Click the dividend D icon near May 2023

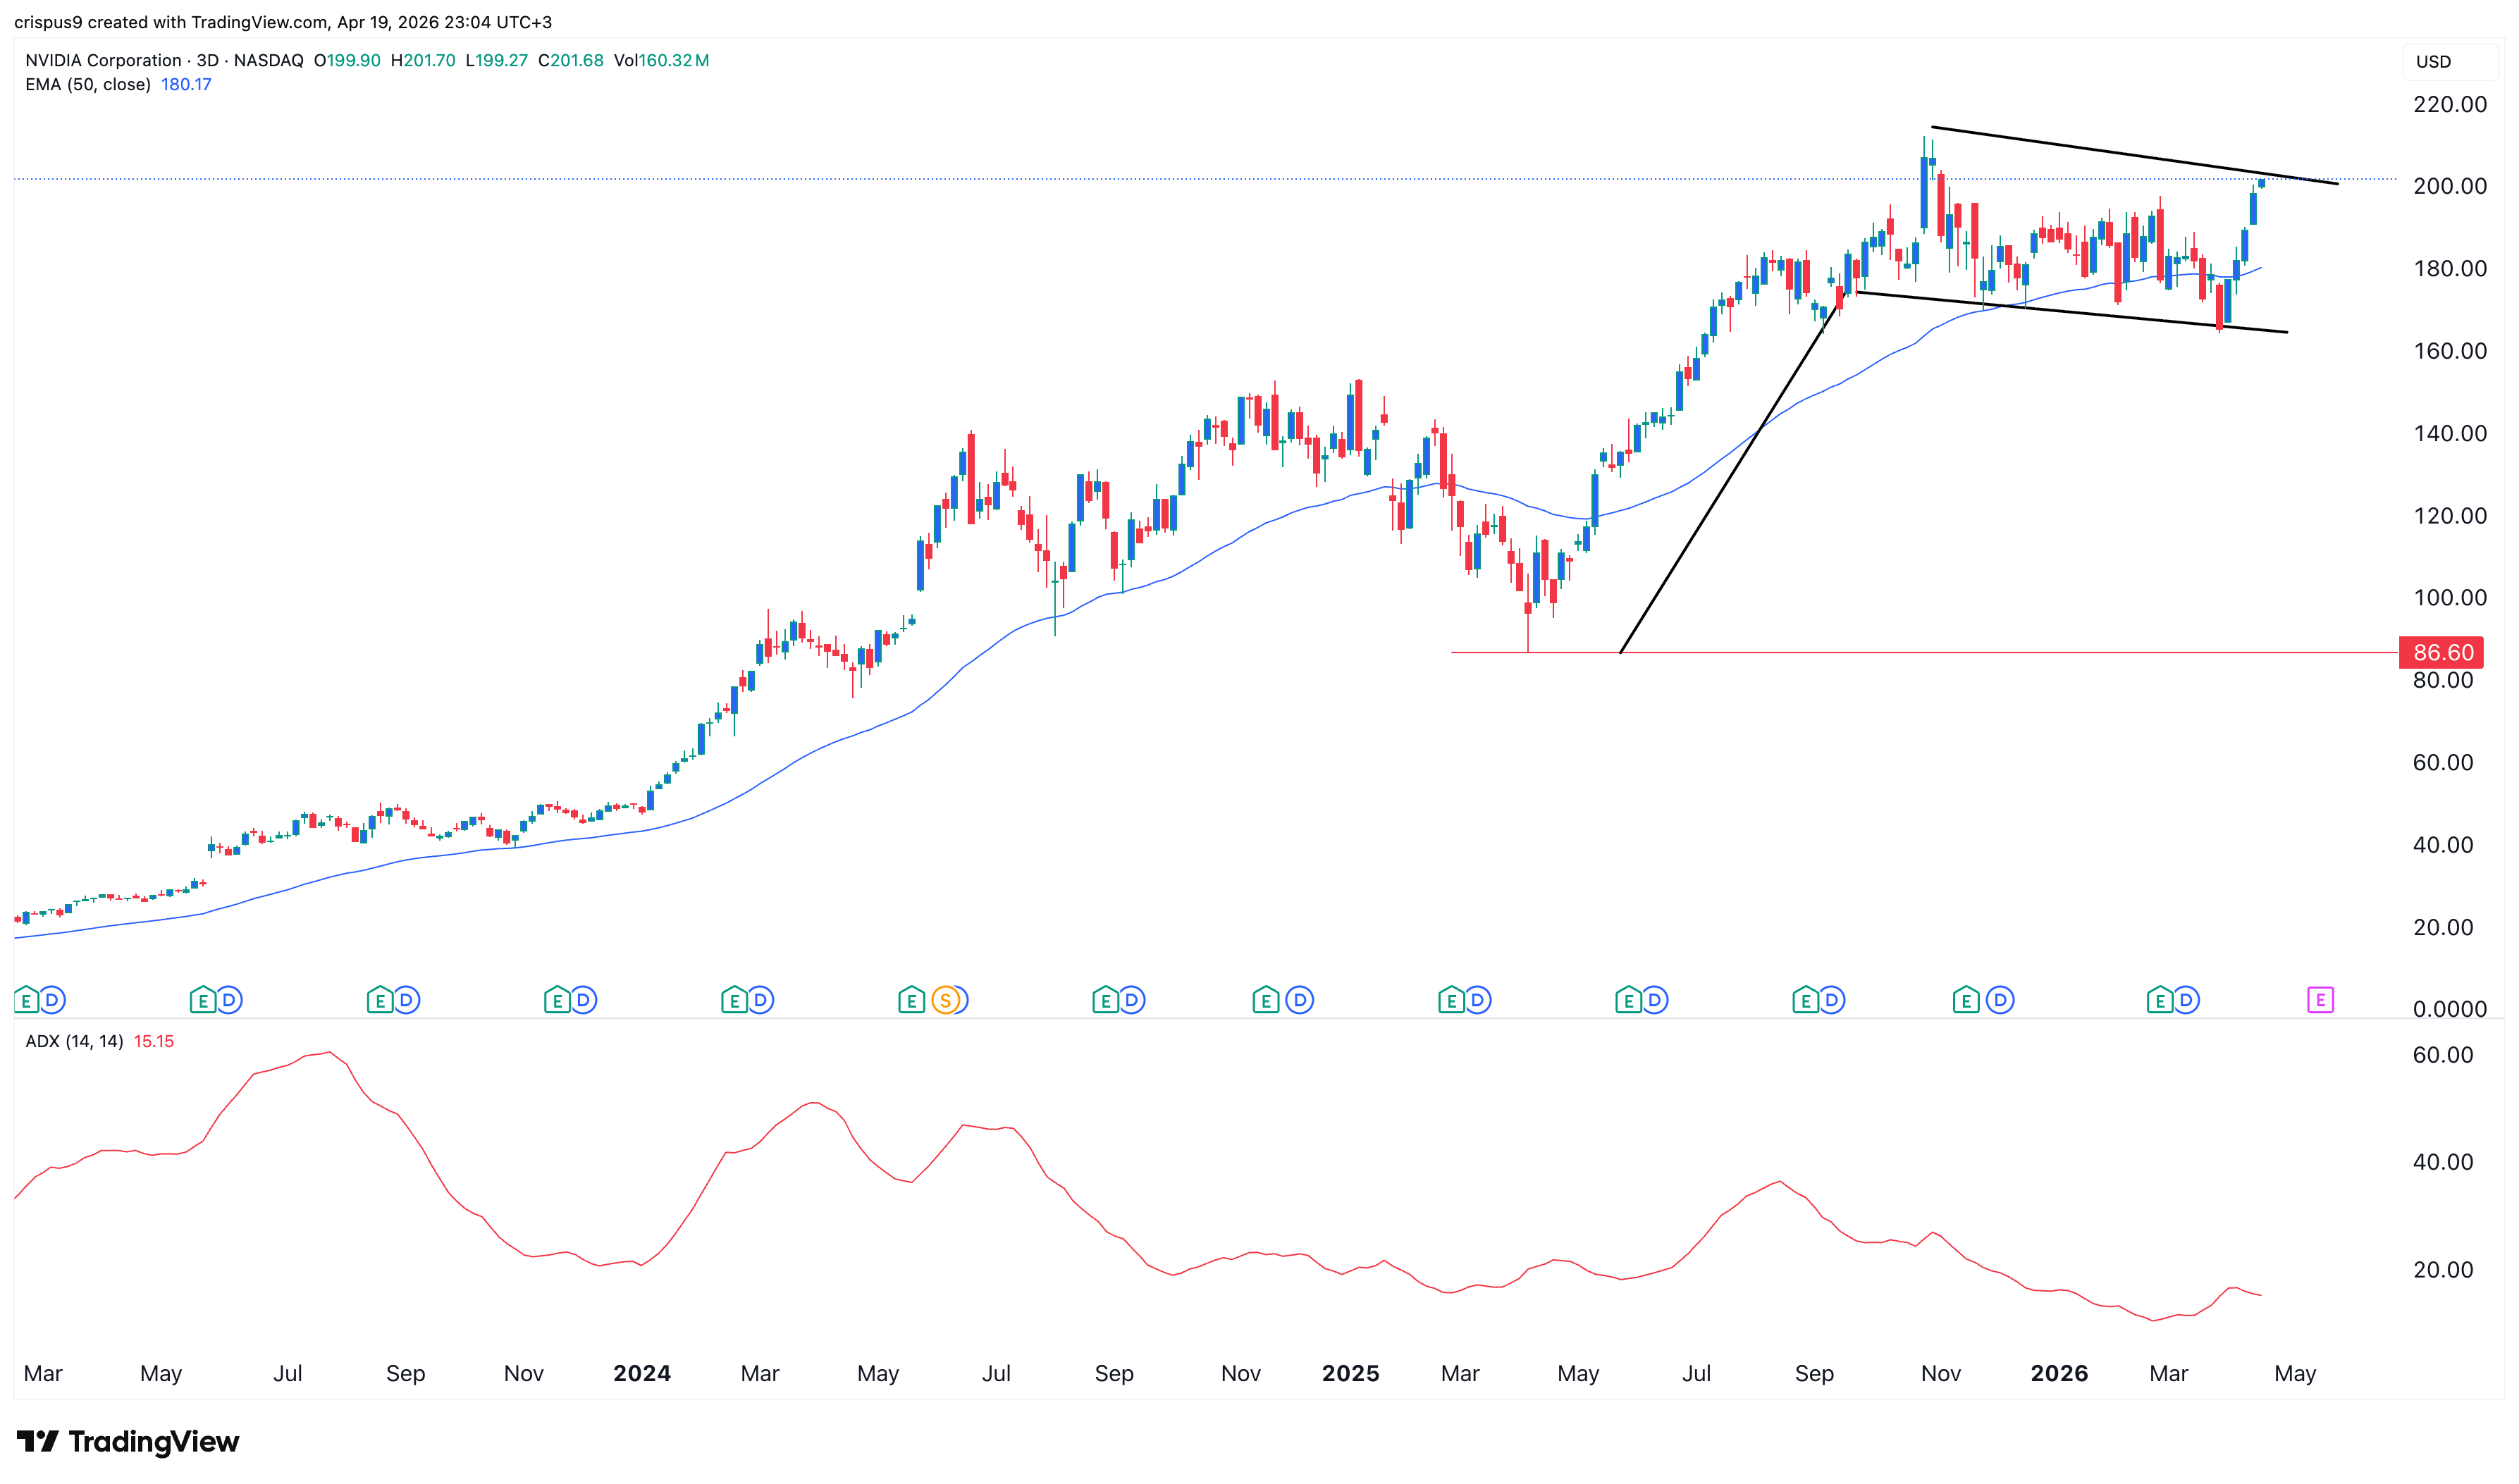pyautogui.click(x=229, y=999)
